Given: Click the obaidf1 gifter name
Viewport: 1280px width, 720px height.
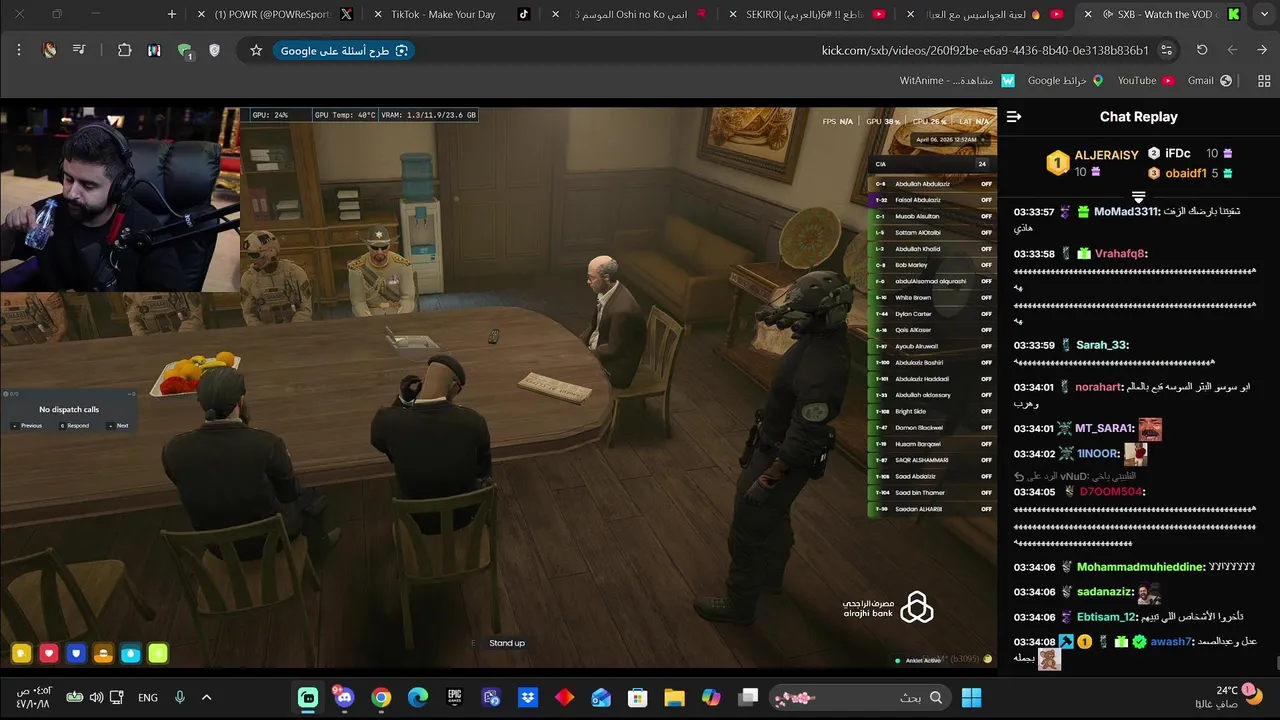Looking at the screenshot, I should pos(1186,173).
